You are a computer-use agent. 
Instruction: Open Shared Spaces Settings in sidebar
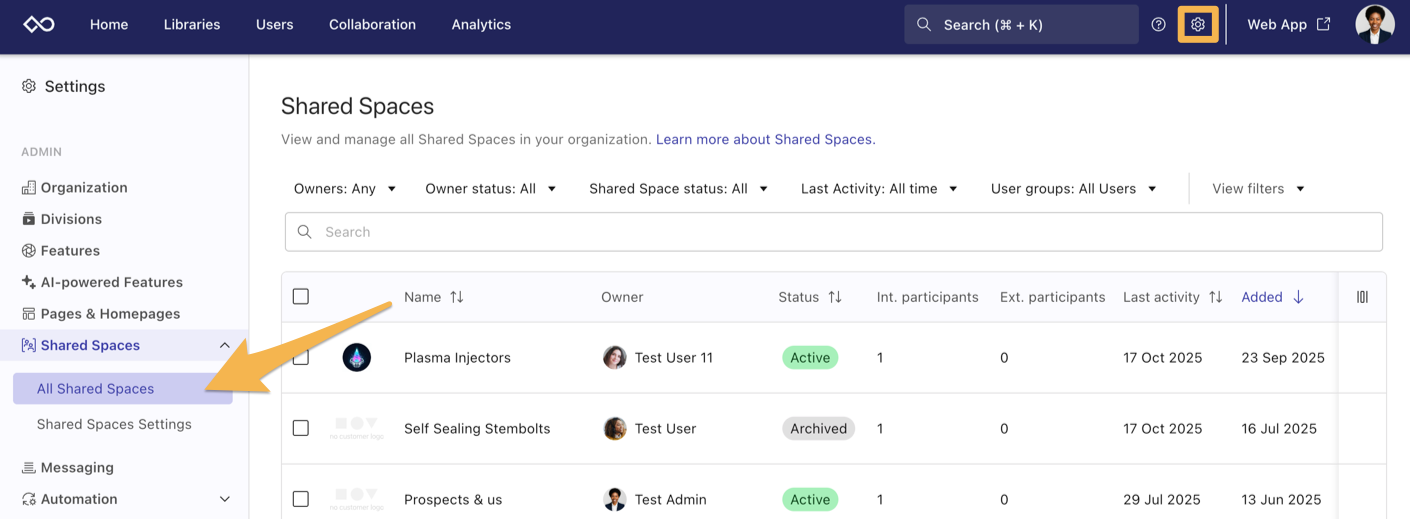point(114,424)
